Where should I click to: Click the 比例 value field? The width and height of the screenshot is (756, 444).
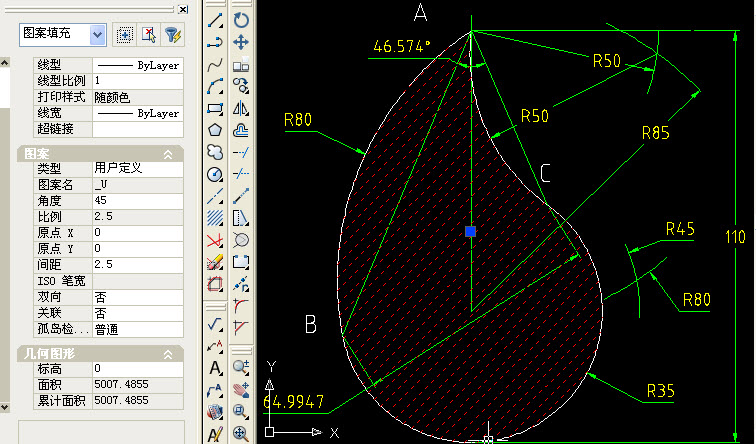[138, 216]
